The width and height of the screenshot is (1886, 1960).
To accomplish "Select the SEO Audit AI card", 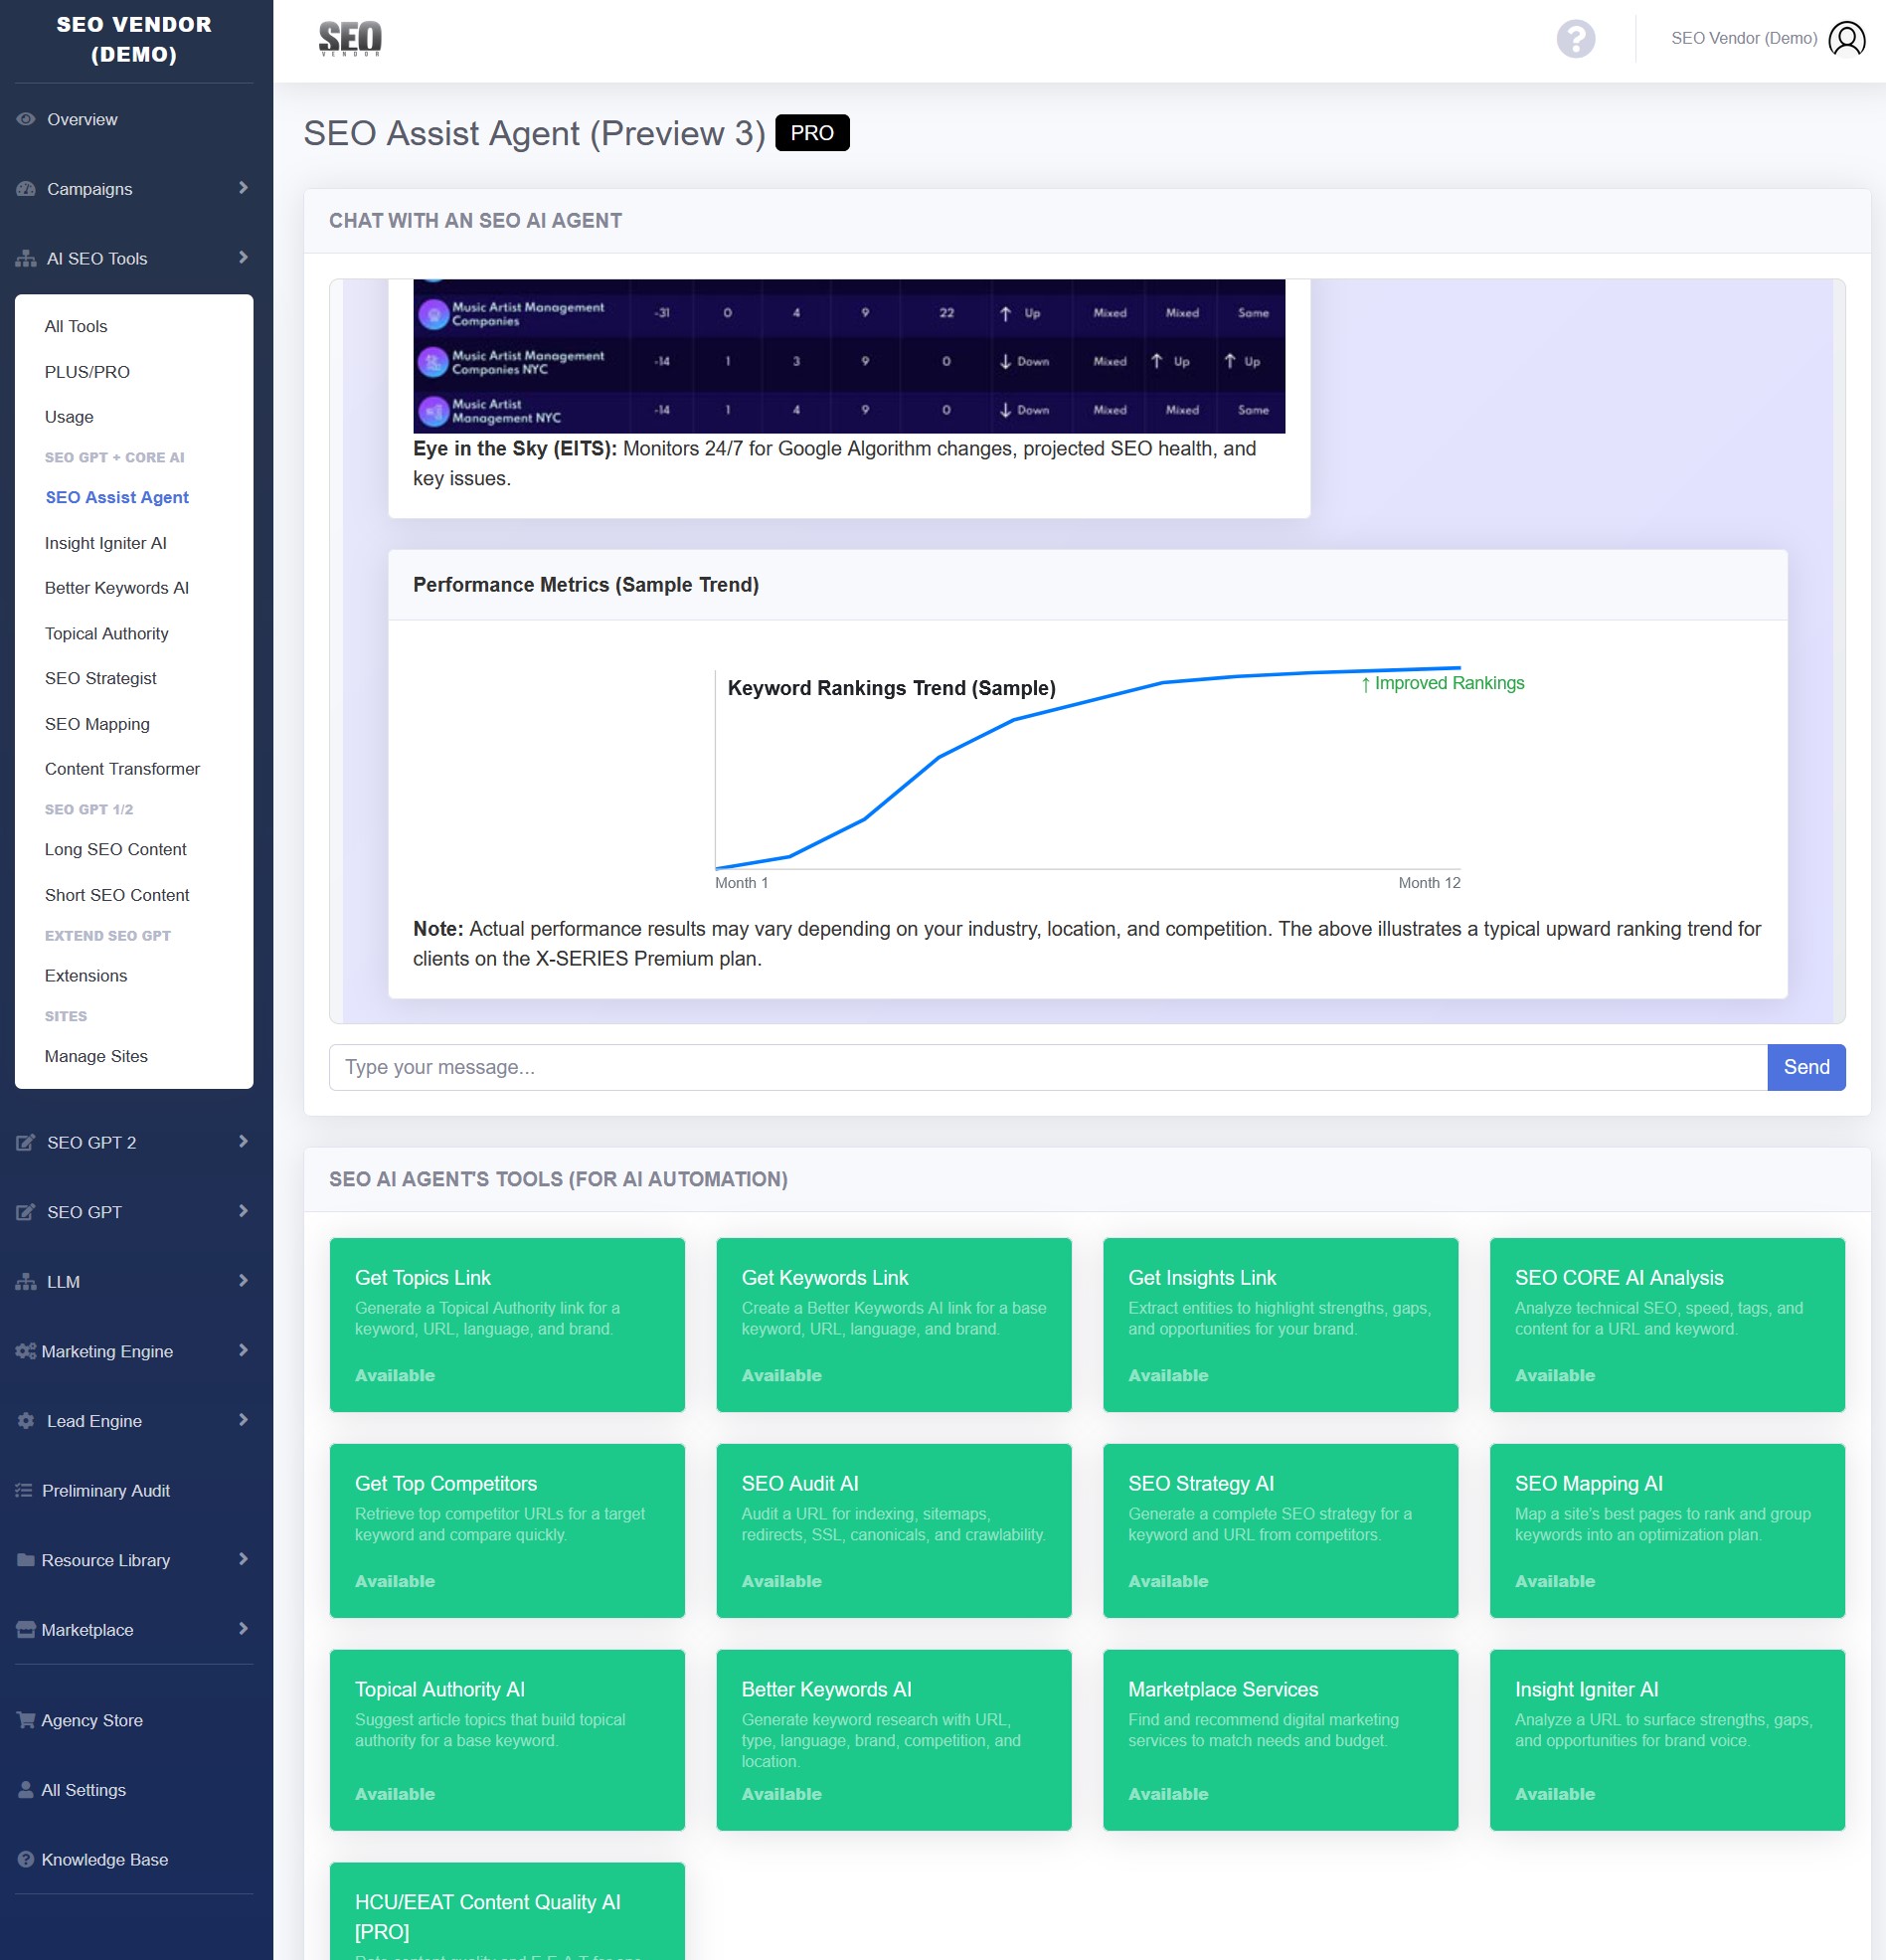I will 893,1530.
